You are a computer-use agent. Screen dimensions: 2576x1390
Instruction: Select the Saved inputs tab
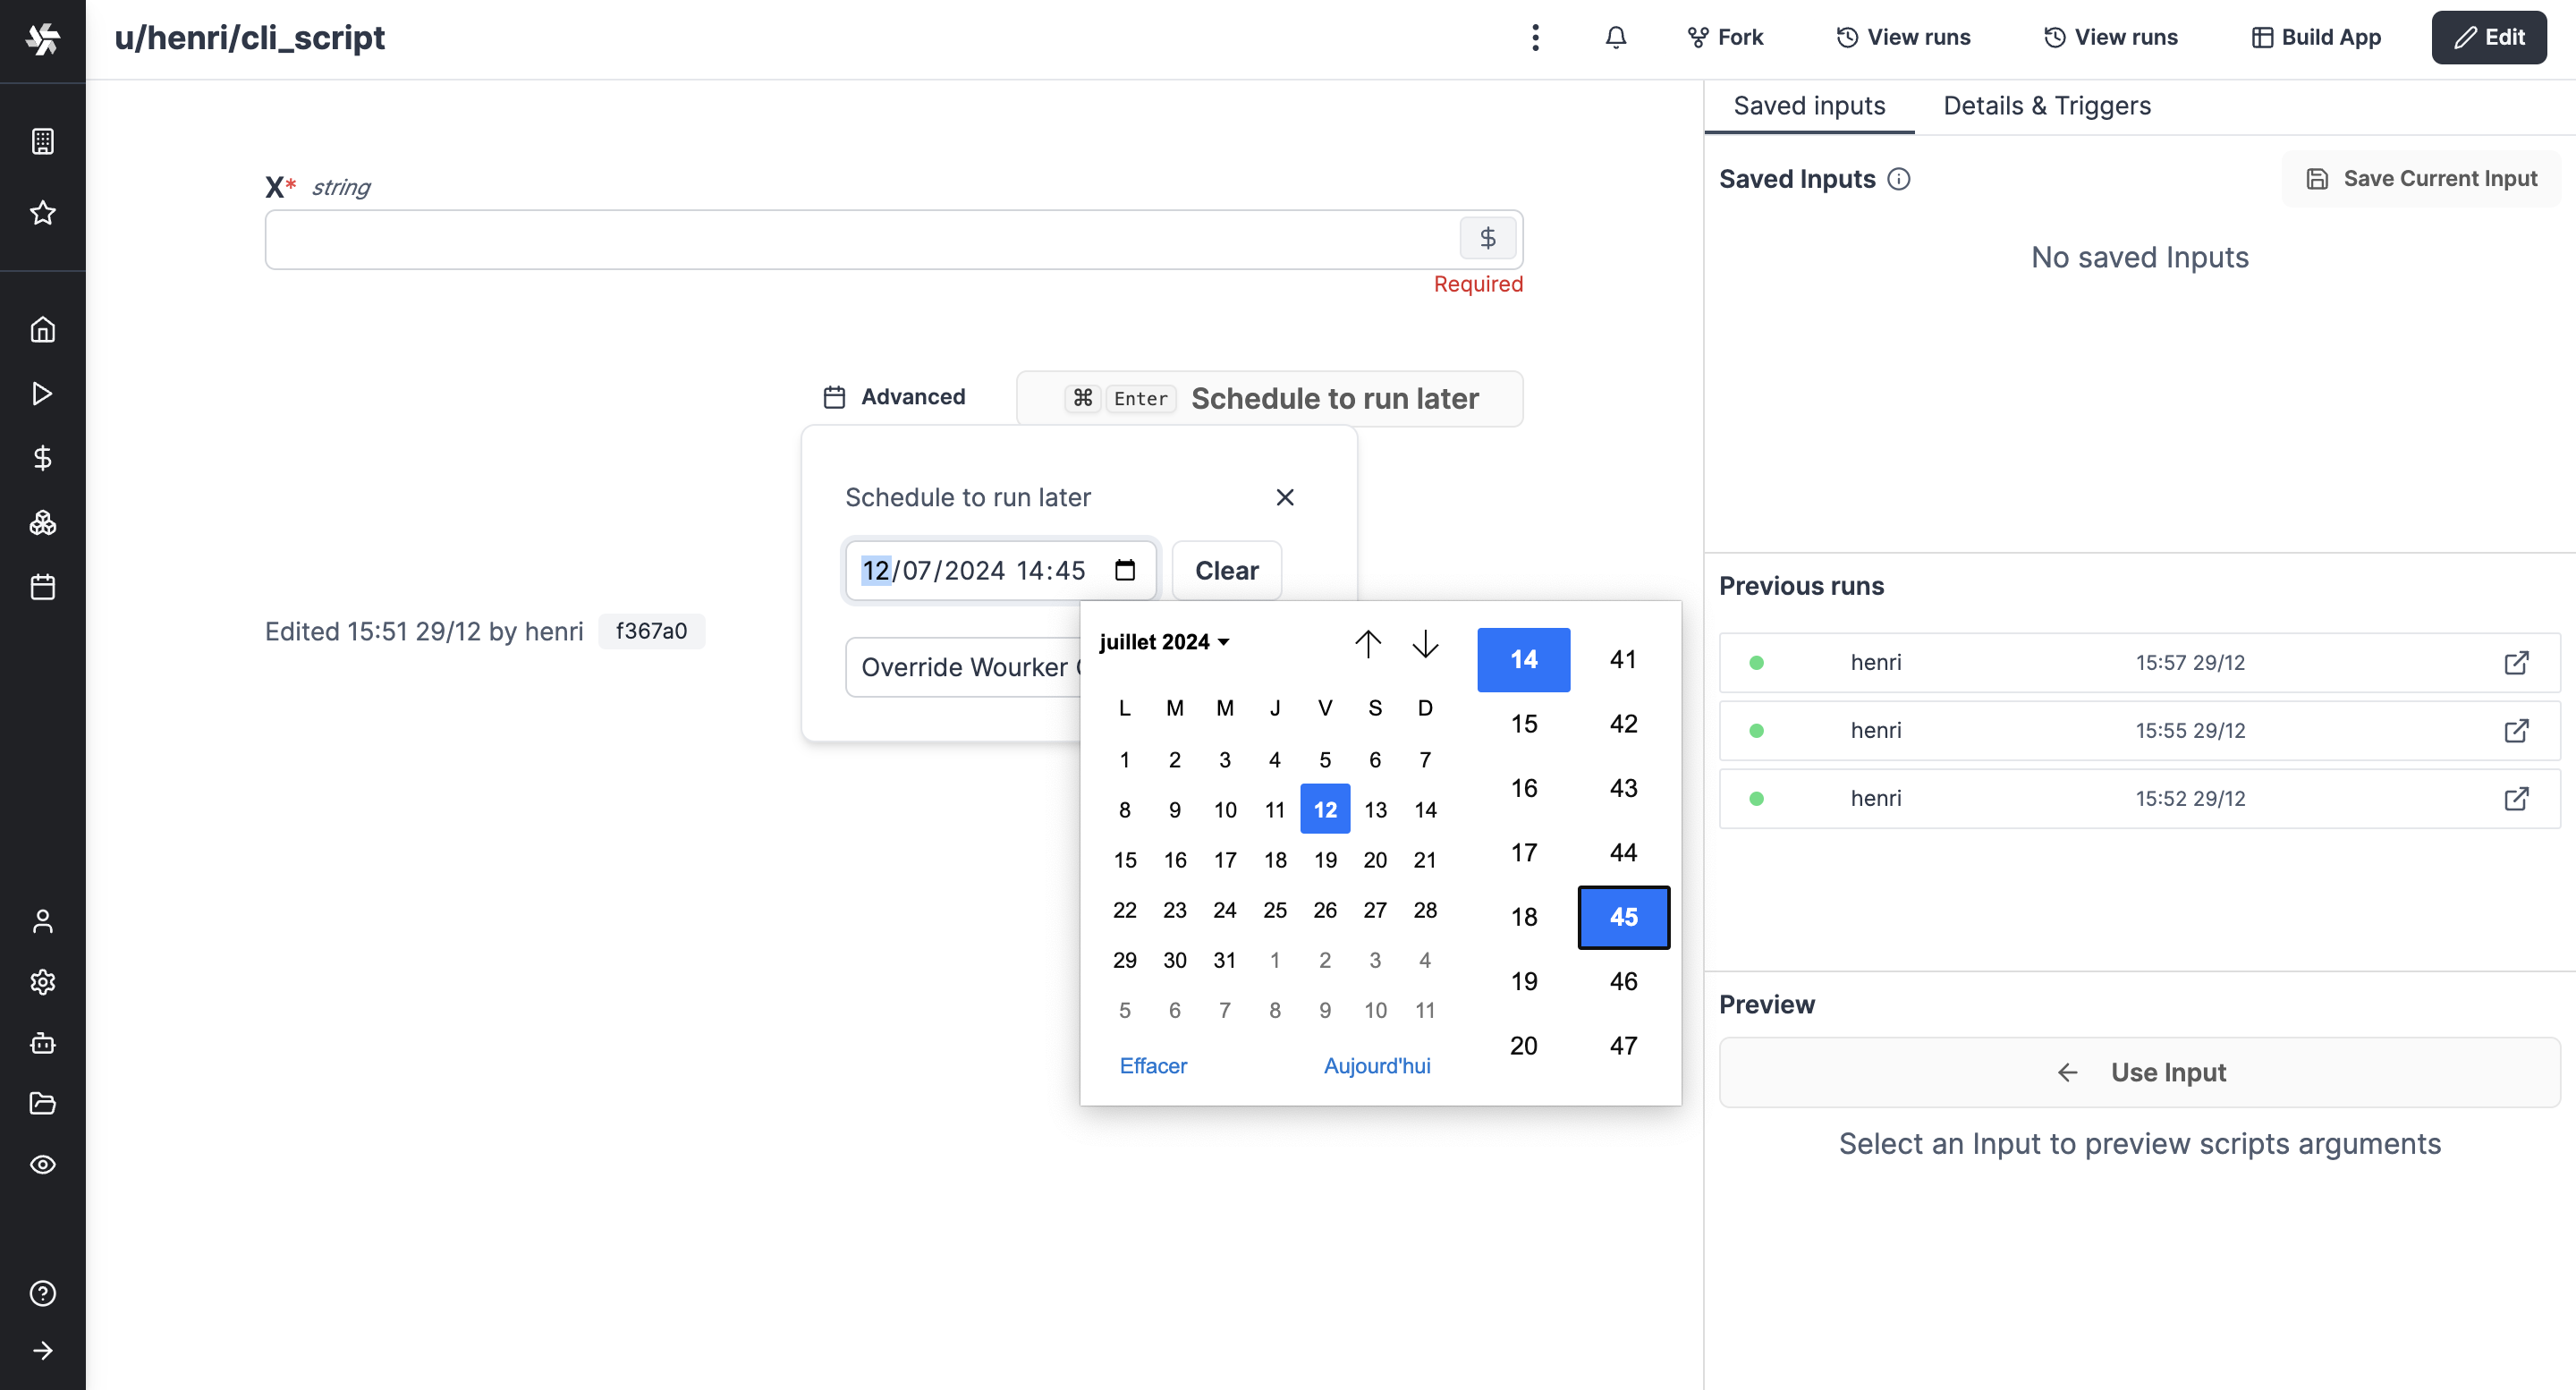[x=1808, y=106]
